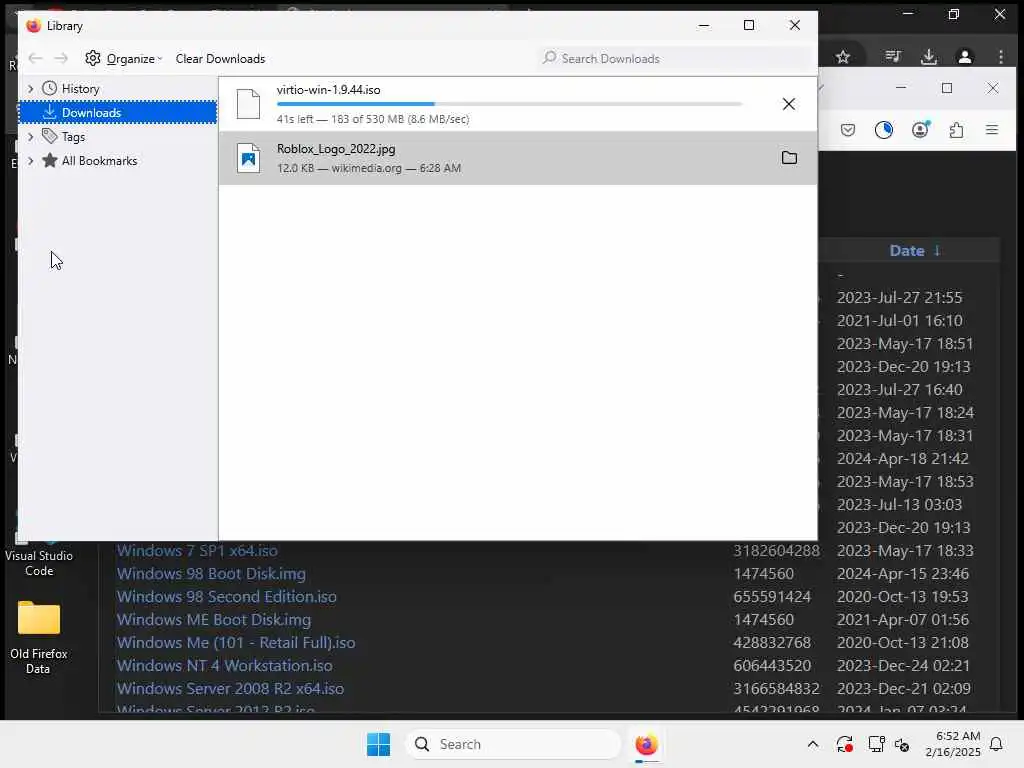
Task: Select Downloads in the sidebar
Action: click(118, 112)
